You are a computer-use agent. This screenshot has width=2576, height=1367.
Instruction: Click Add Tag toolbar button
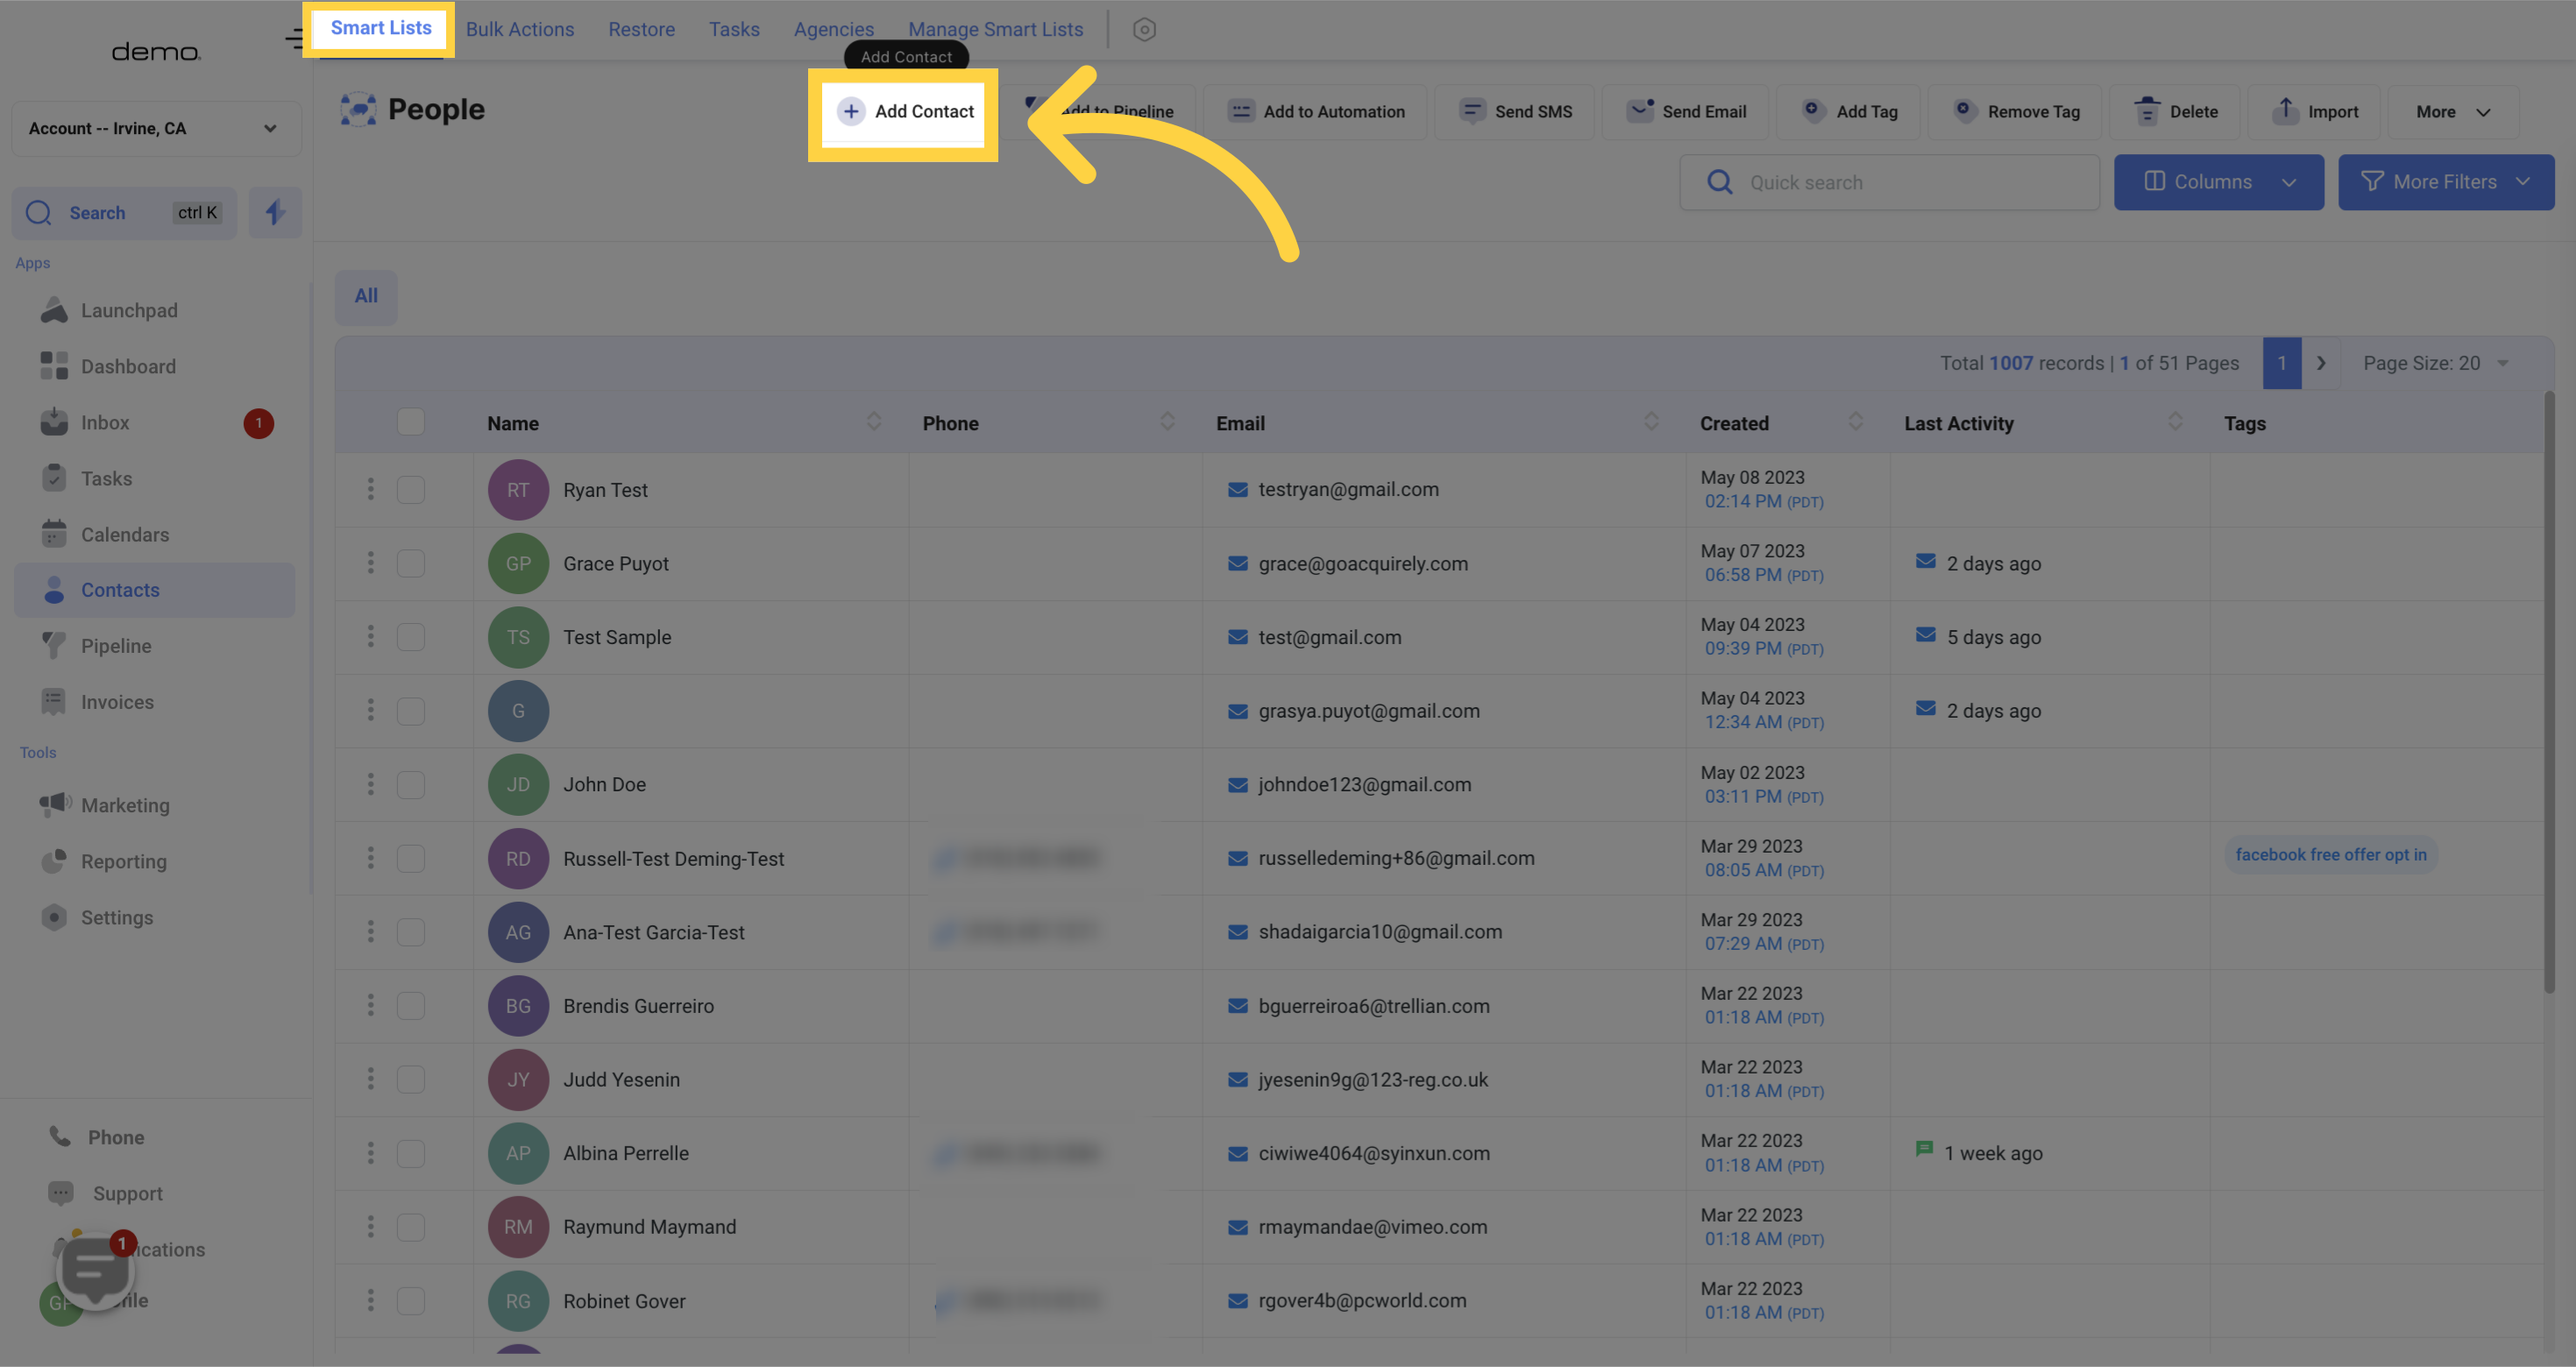coord(1850,111)
